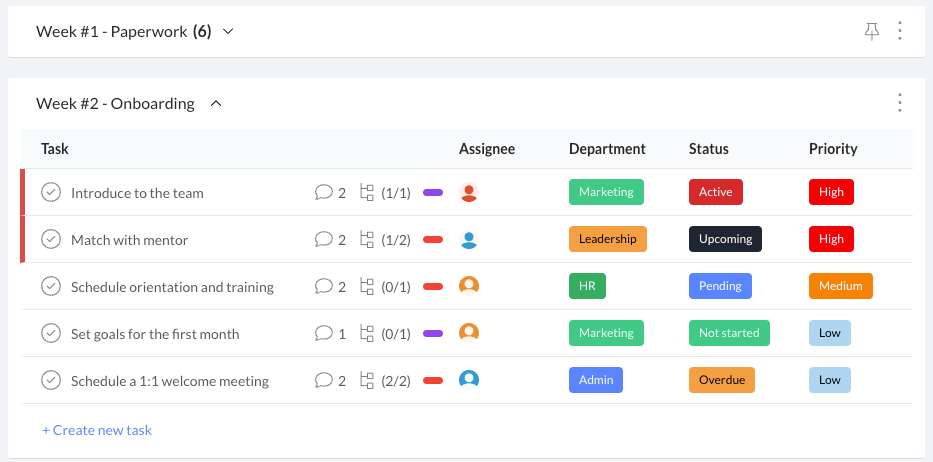933x462 pixels.
Task: Open the Introduce to the team task
Action: 137,193
